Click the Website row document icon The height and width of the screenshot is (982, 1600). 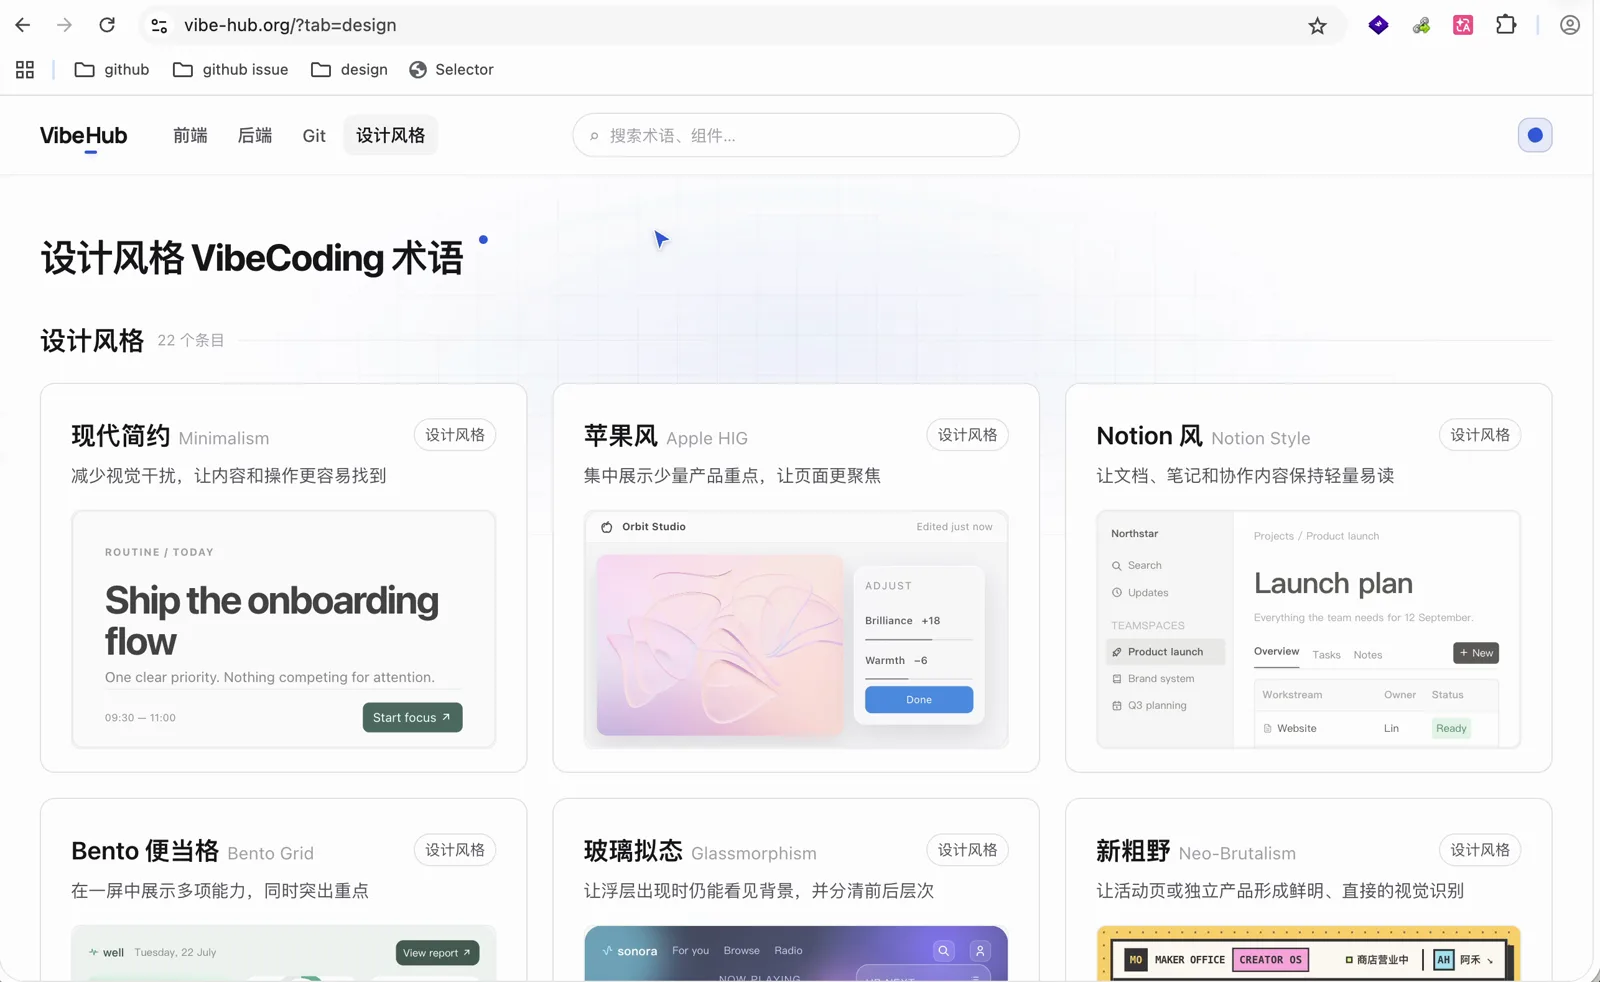[1267, 729]
